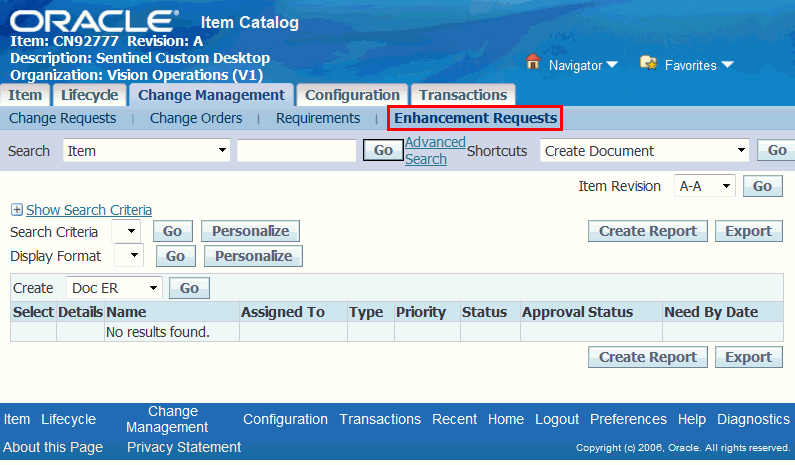Open the Display Format dropdown
The height and width of the screenshot is (465, 795).
click(129, 256)
